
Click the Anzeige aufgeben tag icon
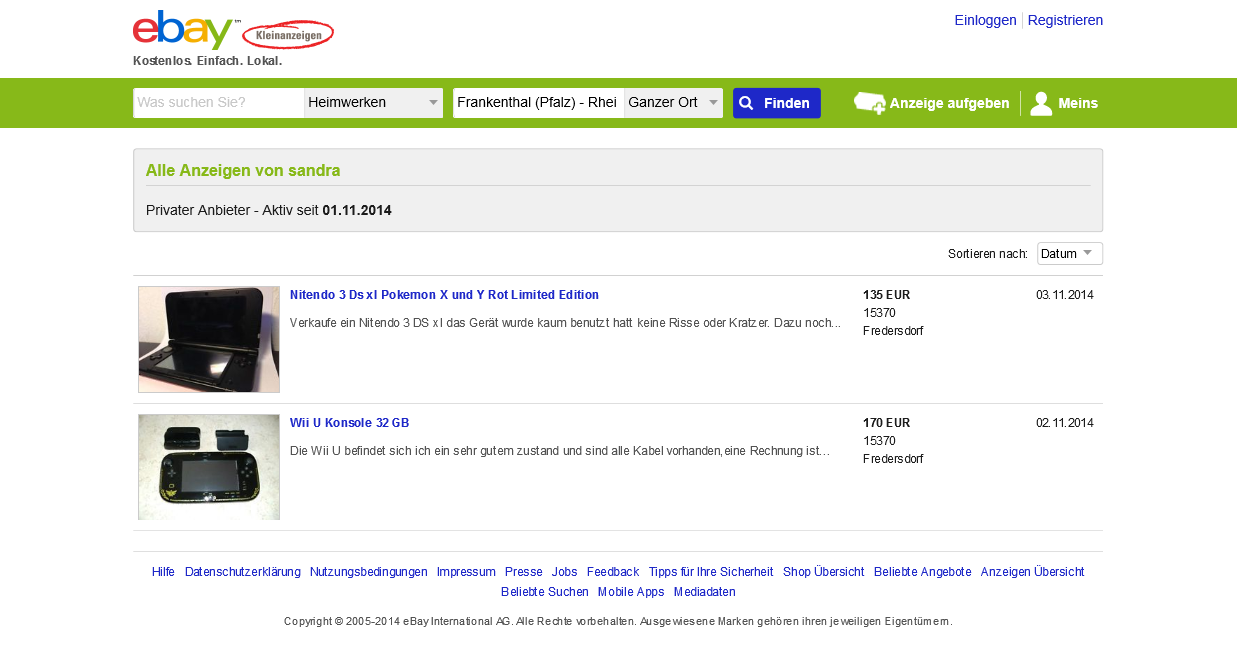[869, 103]
